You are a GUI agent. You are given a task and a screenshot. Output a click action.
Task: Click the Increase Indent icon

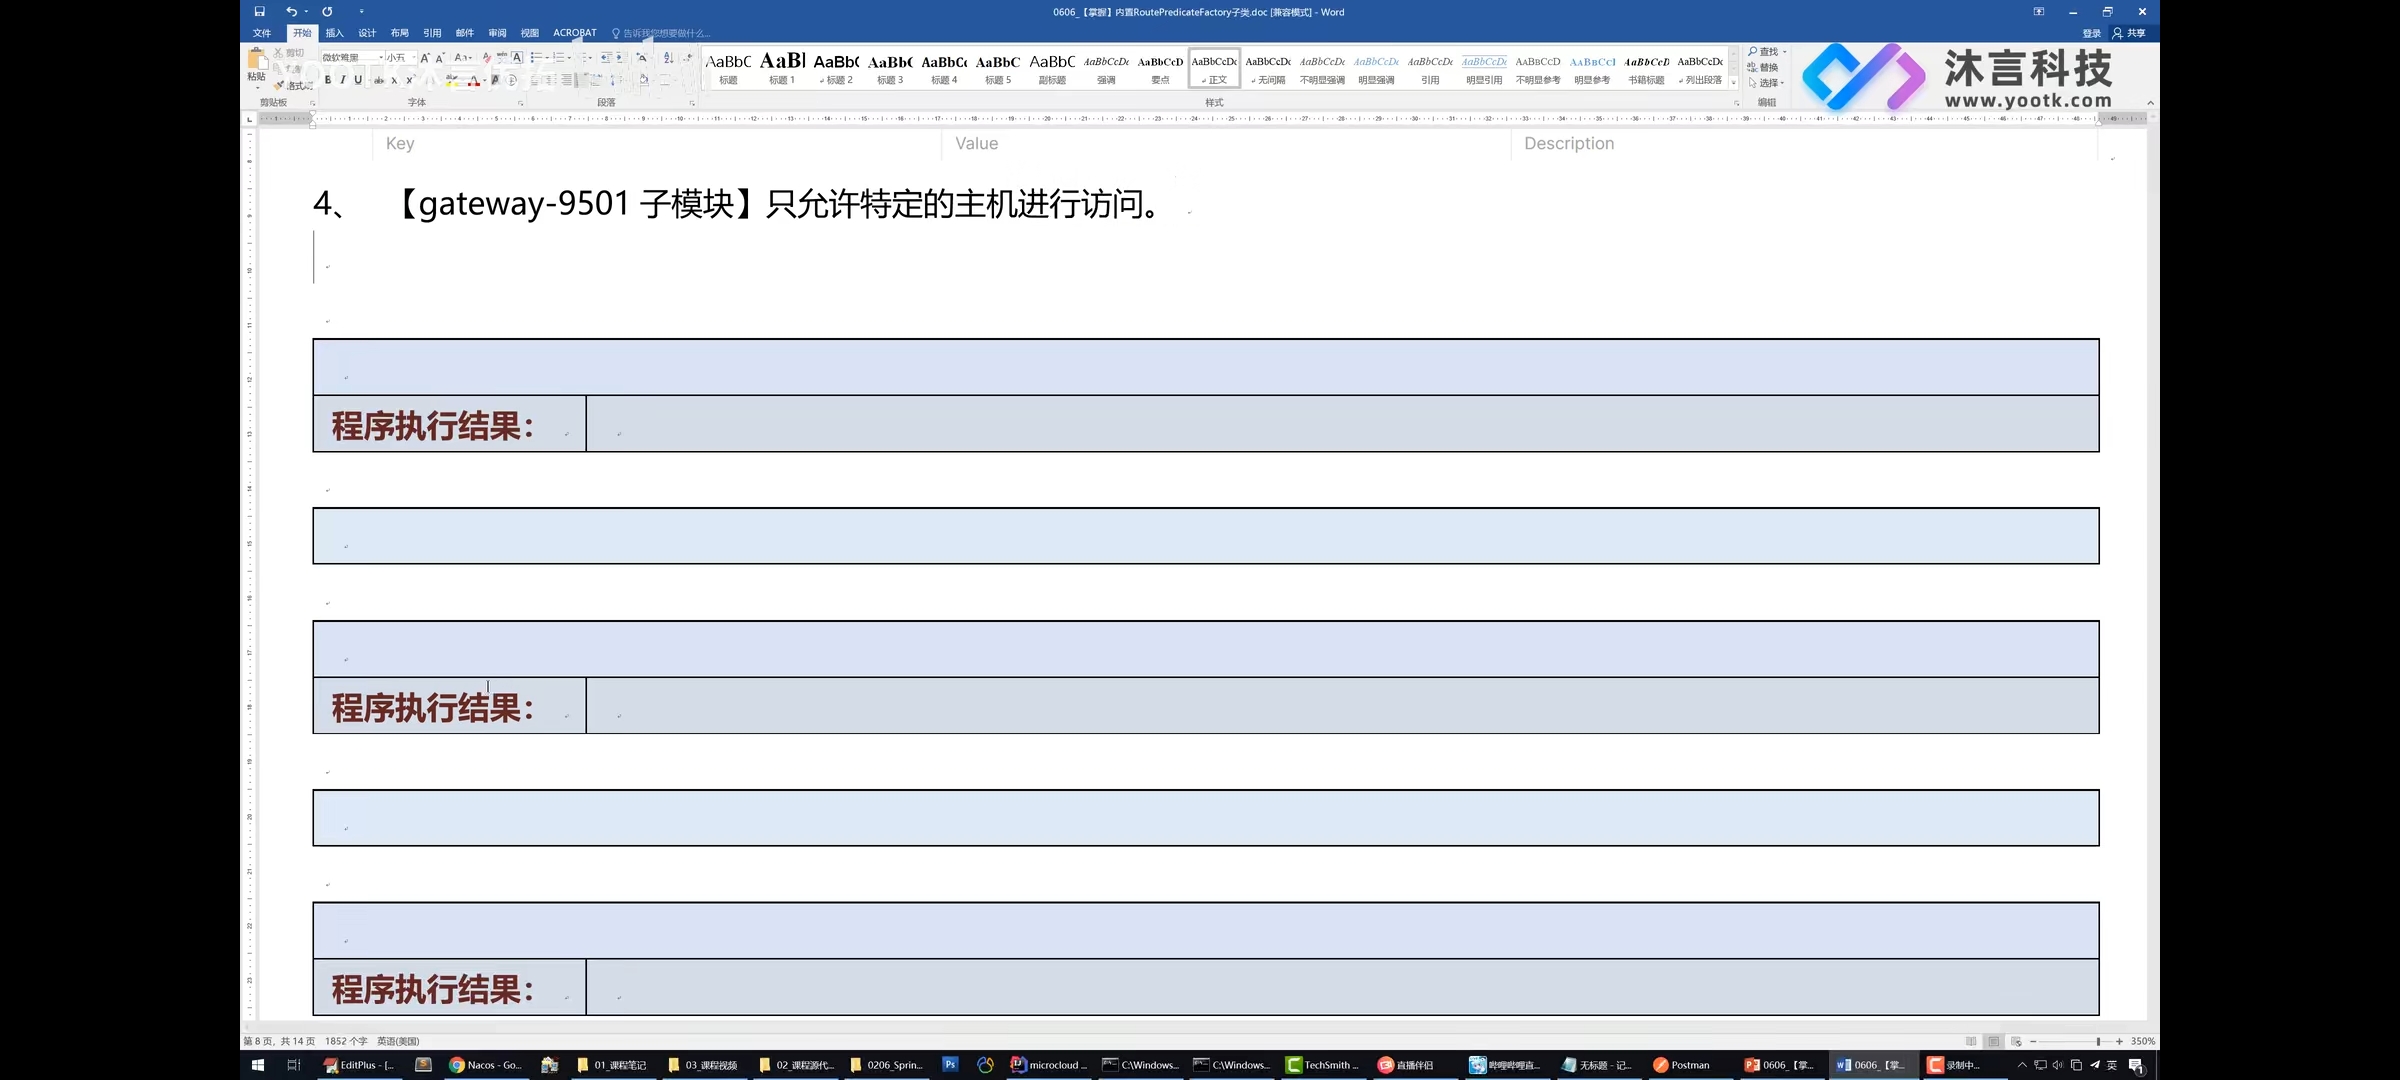click(621, 58)
